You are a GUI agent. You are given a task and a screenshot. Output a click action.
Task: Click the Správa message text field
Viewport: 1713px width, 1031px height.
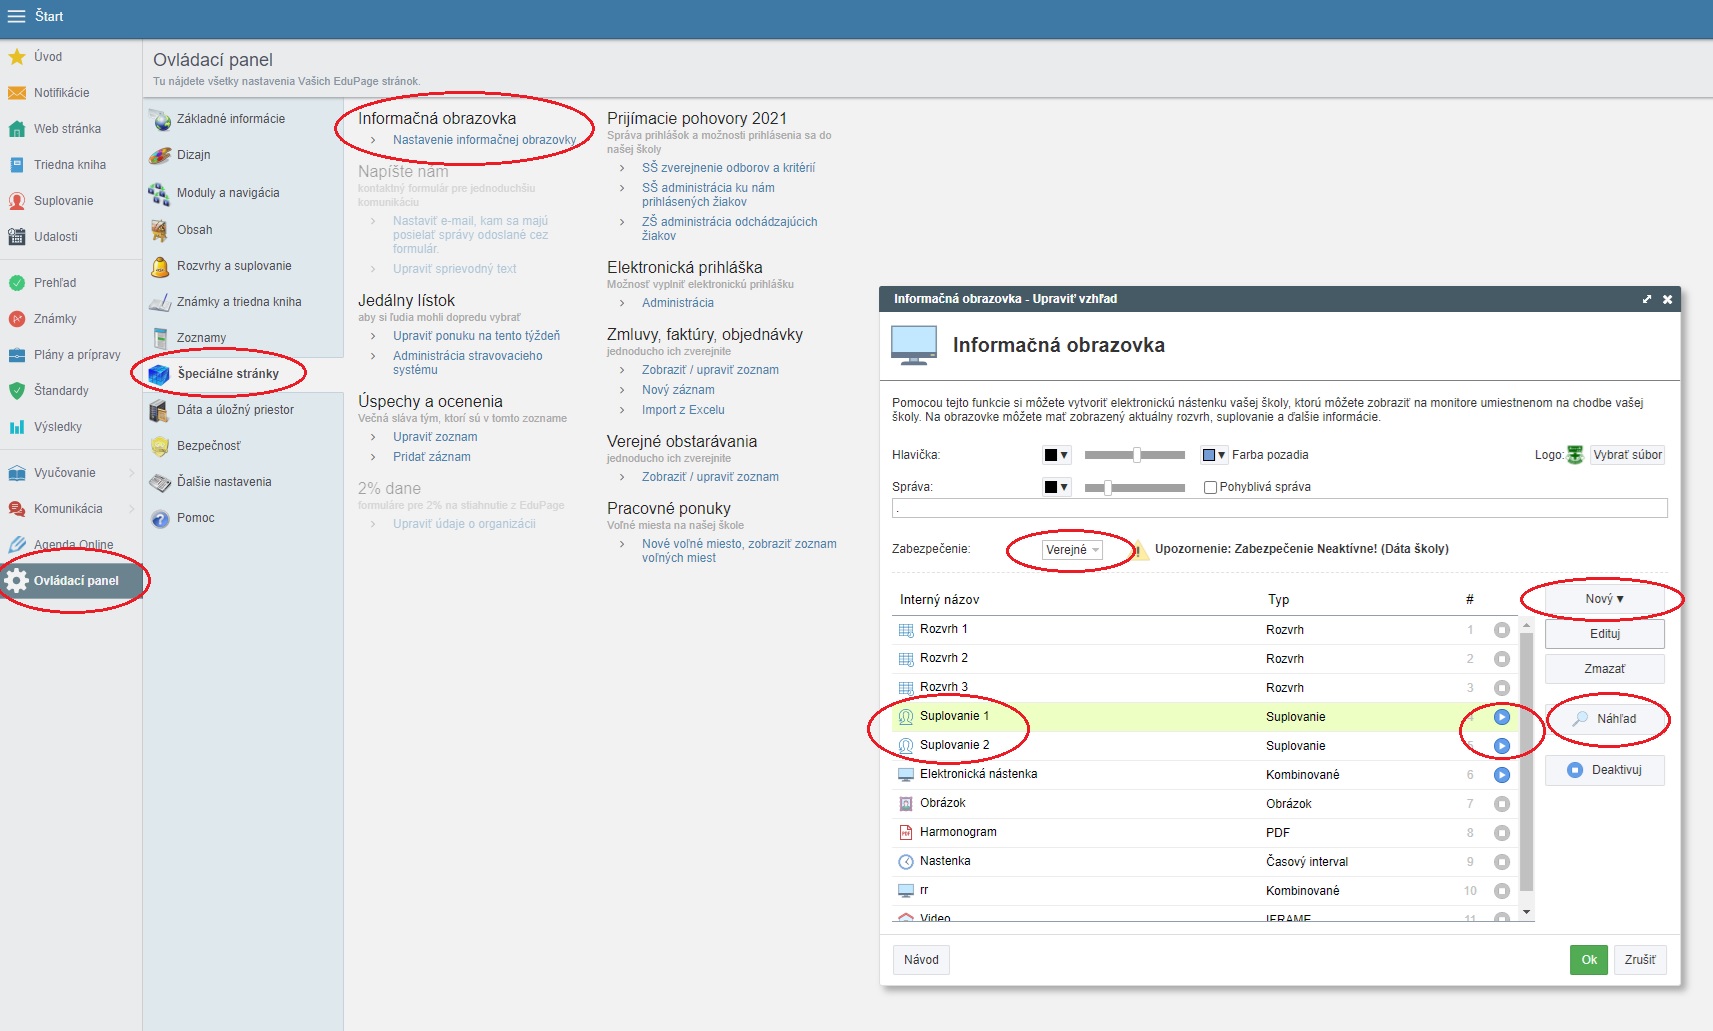coord(1279,508)
